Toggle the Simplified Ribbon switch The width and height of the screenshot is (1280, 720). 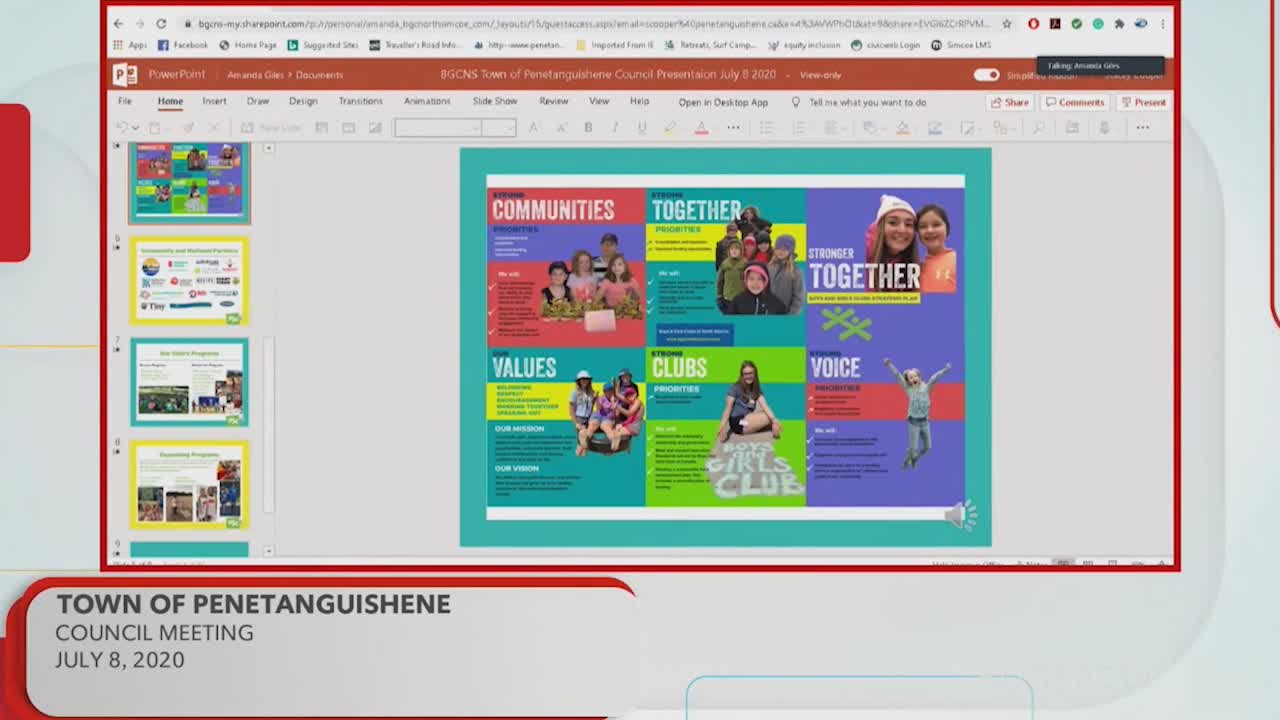986,75
